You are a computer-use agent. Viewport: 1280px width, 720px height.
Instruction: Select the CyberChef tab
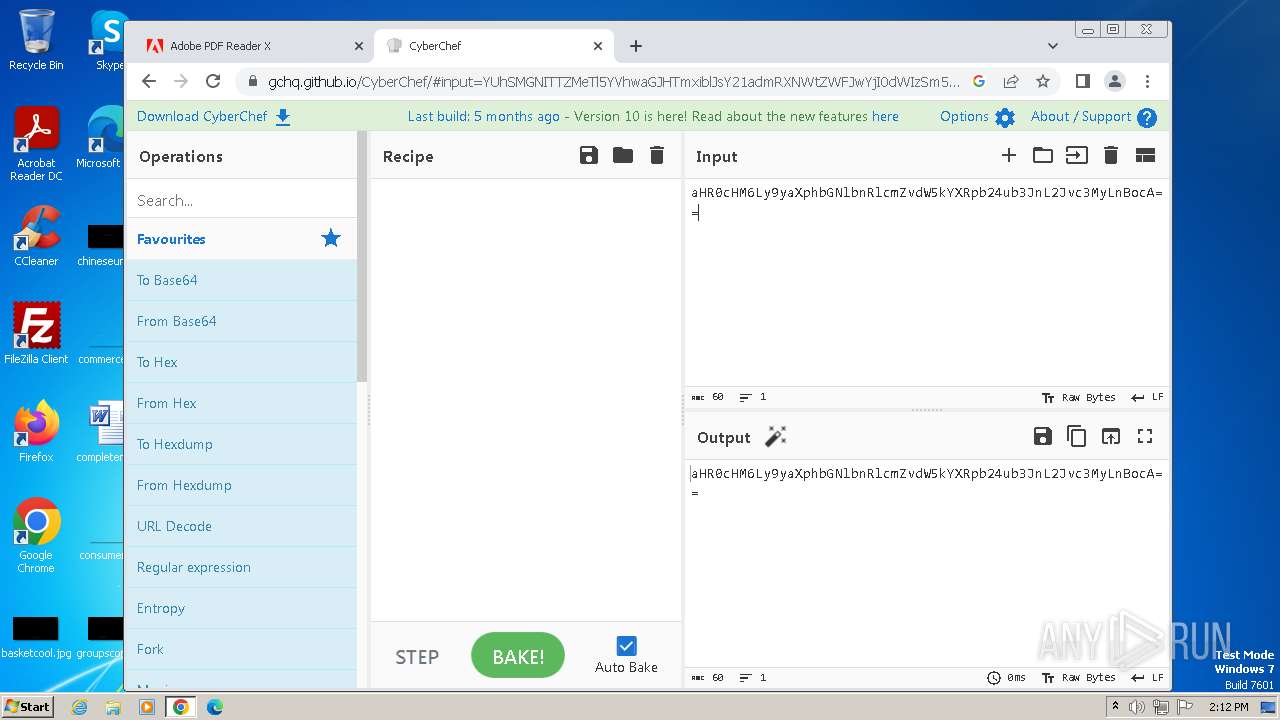pyautogui.click(x=493, y=46)
